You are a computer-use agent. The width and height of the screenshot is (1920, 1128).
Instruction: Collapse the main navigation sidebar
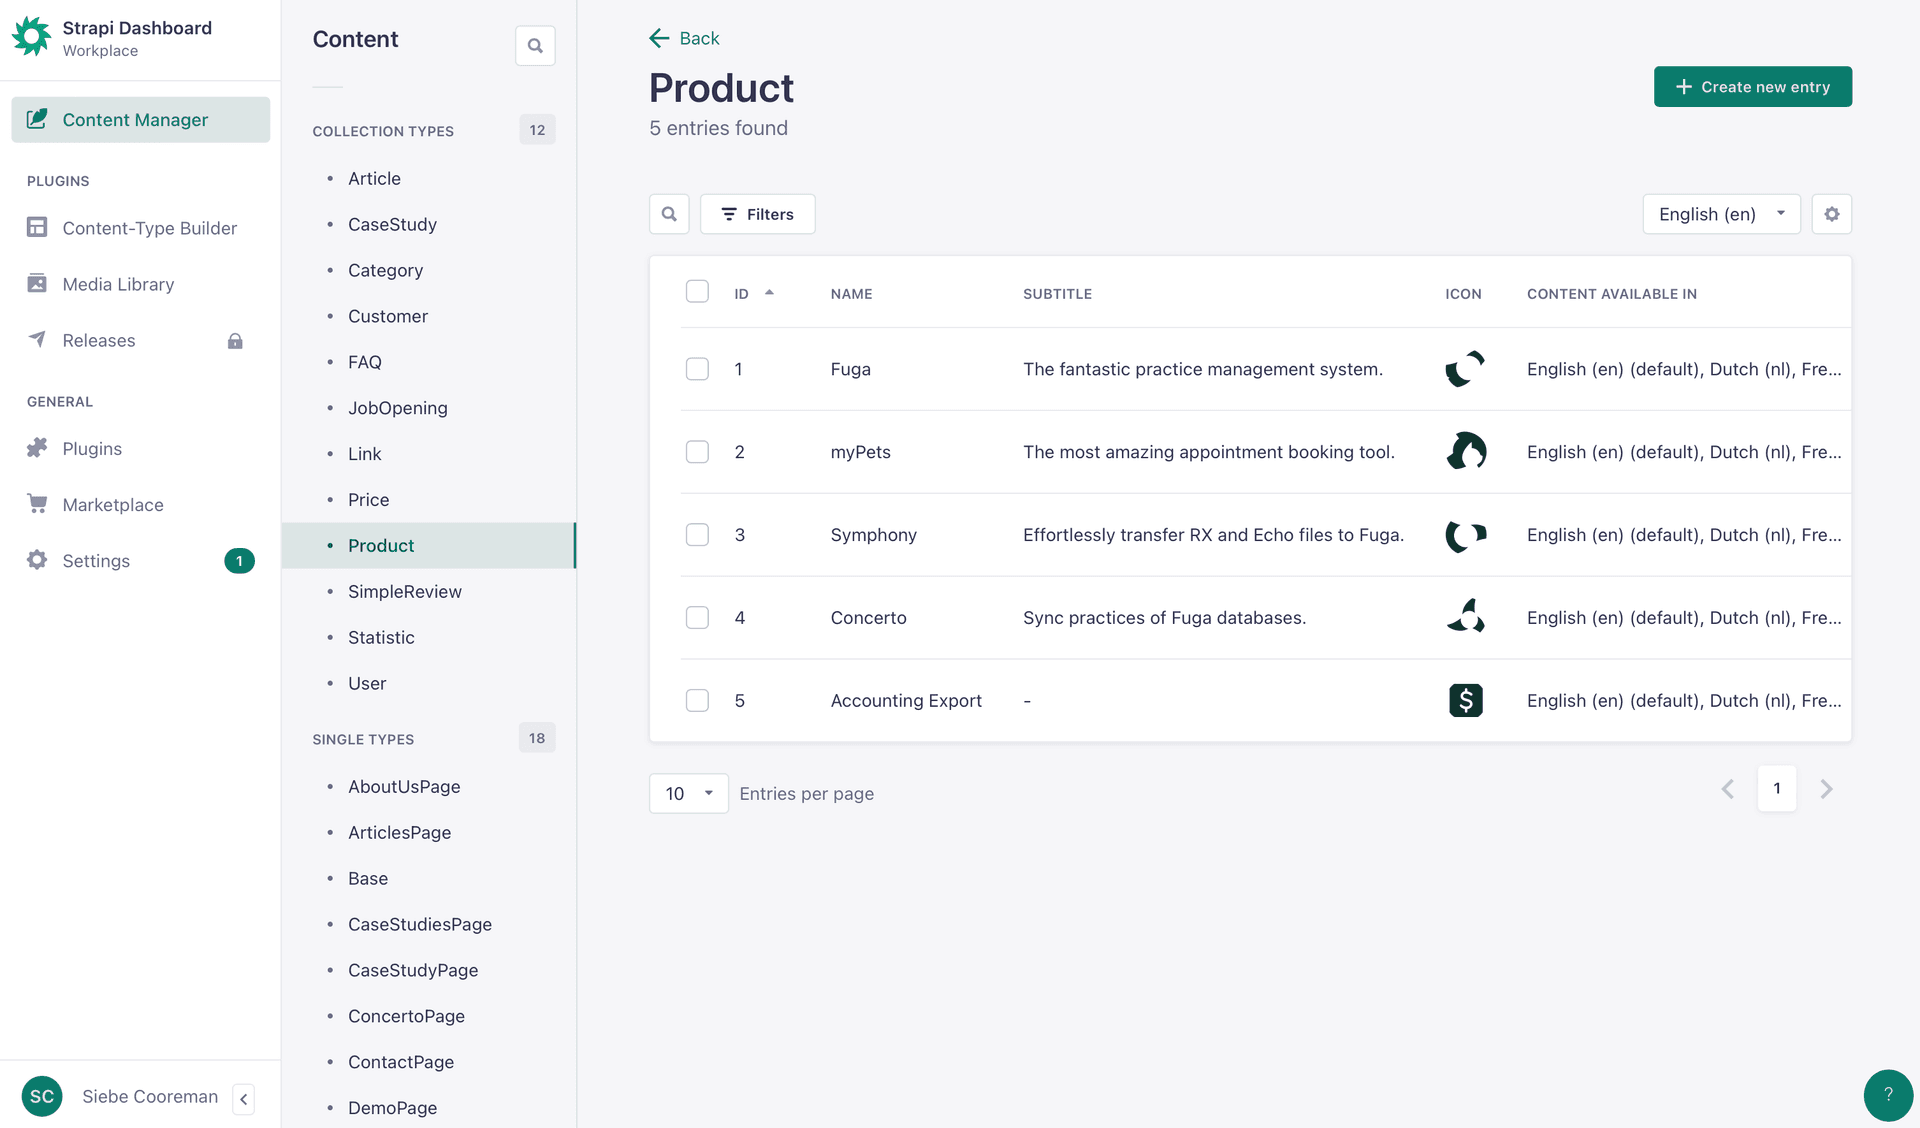[243, 1099]
